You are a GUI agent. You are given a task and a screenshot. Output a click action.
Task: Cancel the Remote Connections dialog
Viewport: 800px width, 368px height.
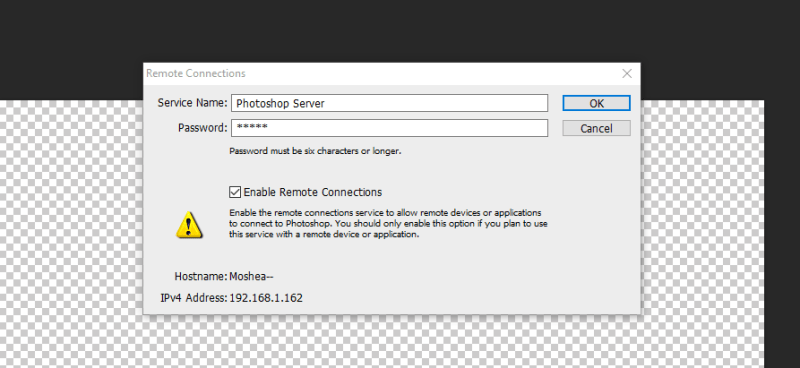596,128
